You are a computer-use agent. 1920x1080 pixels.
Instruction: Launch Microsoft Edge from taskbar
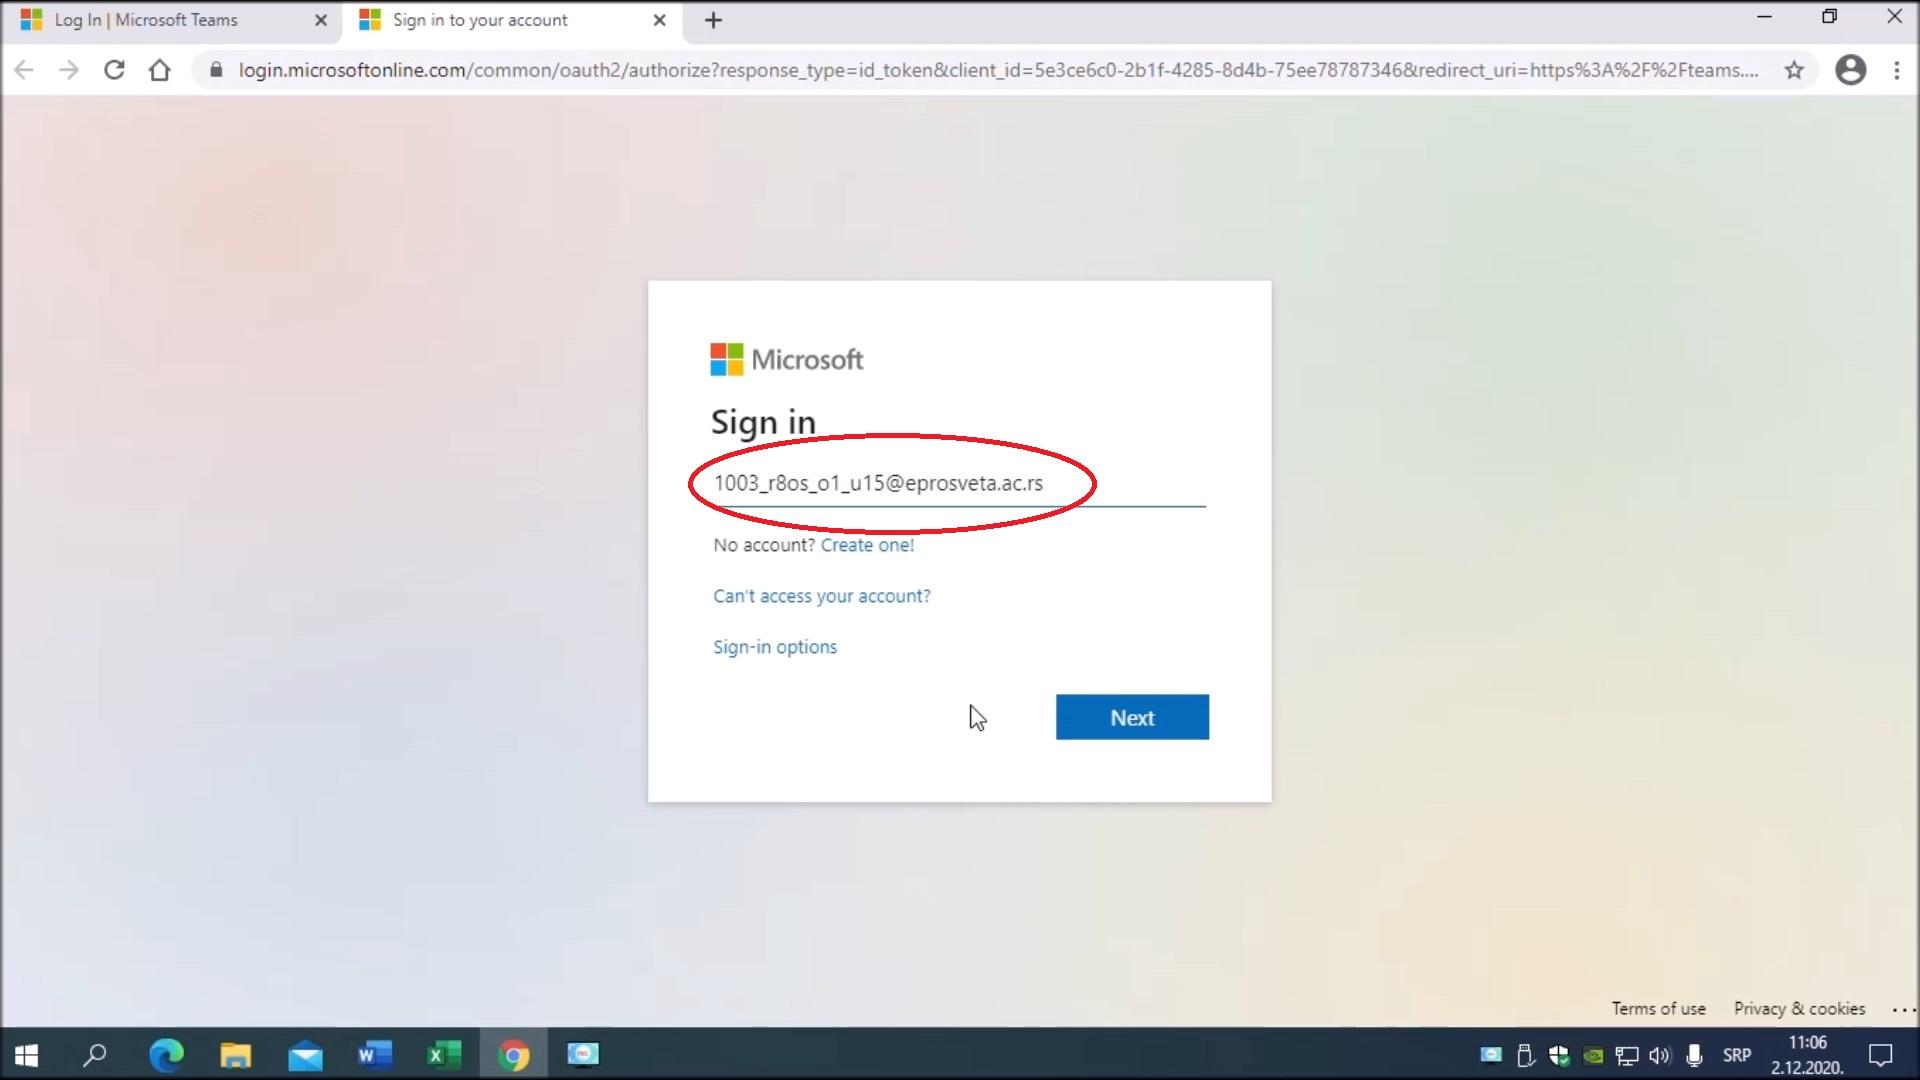[x=166, y=1055]
